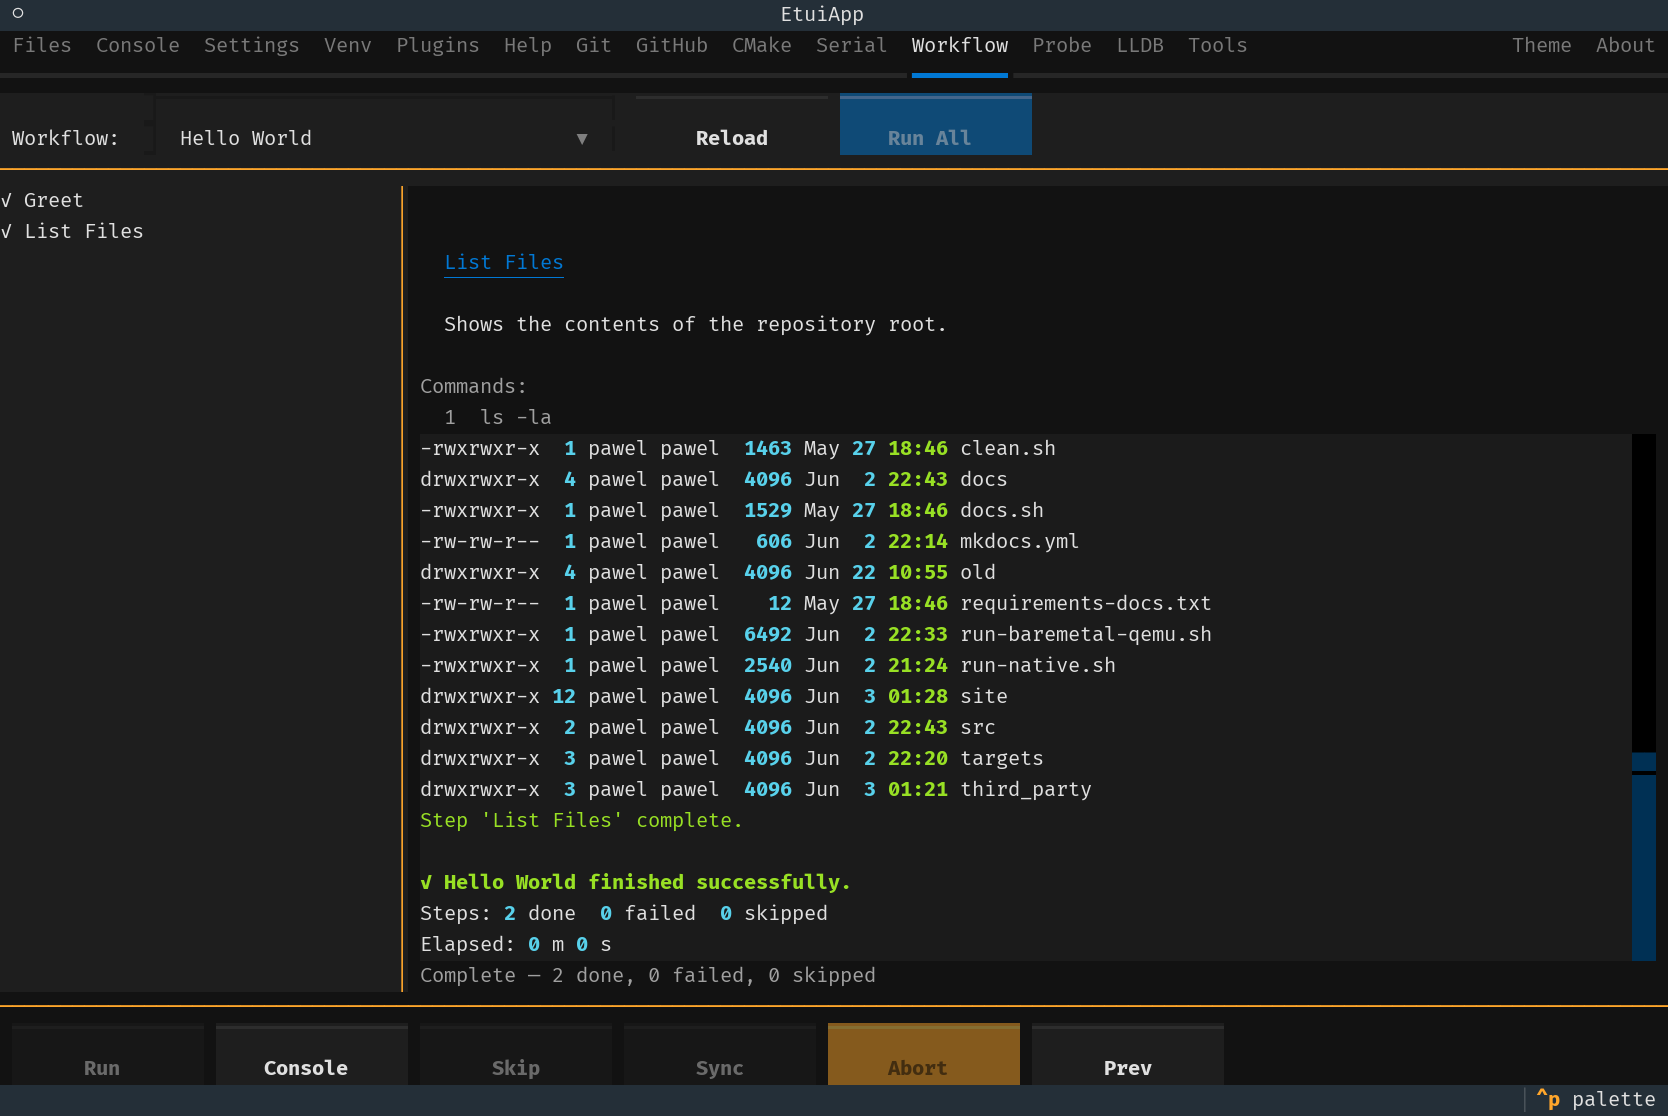Image resolution: width=1668 pixels, height=1116 pixels.
Task: Open the Help tab
Action: [528, 45]
